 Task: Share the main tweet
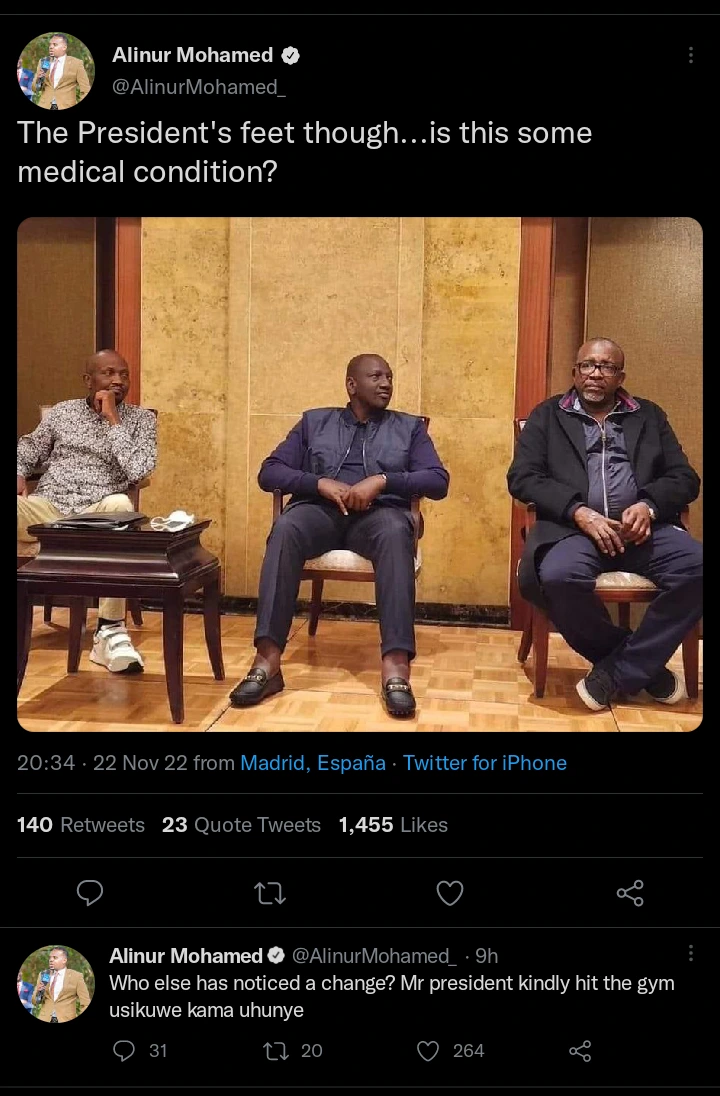tap(630, 892)
